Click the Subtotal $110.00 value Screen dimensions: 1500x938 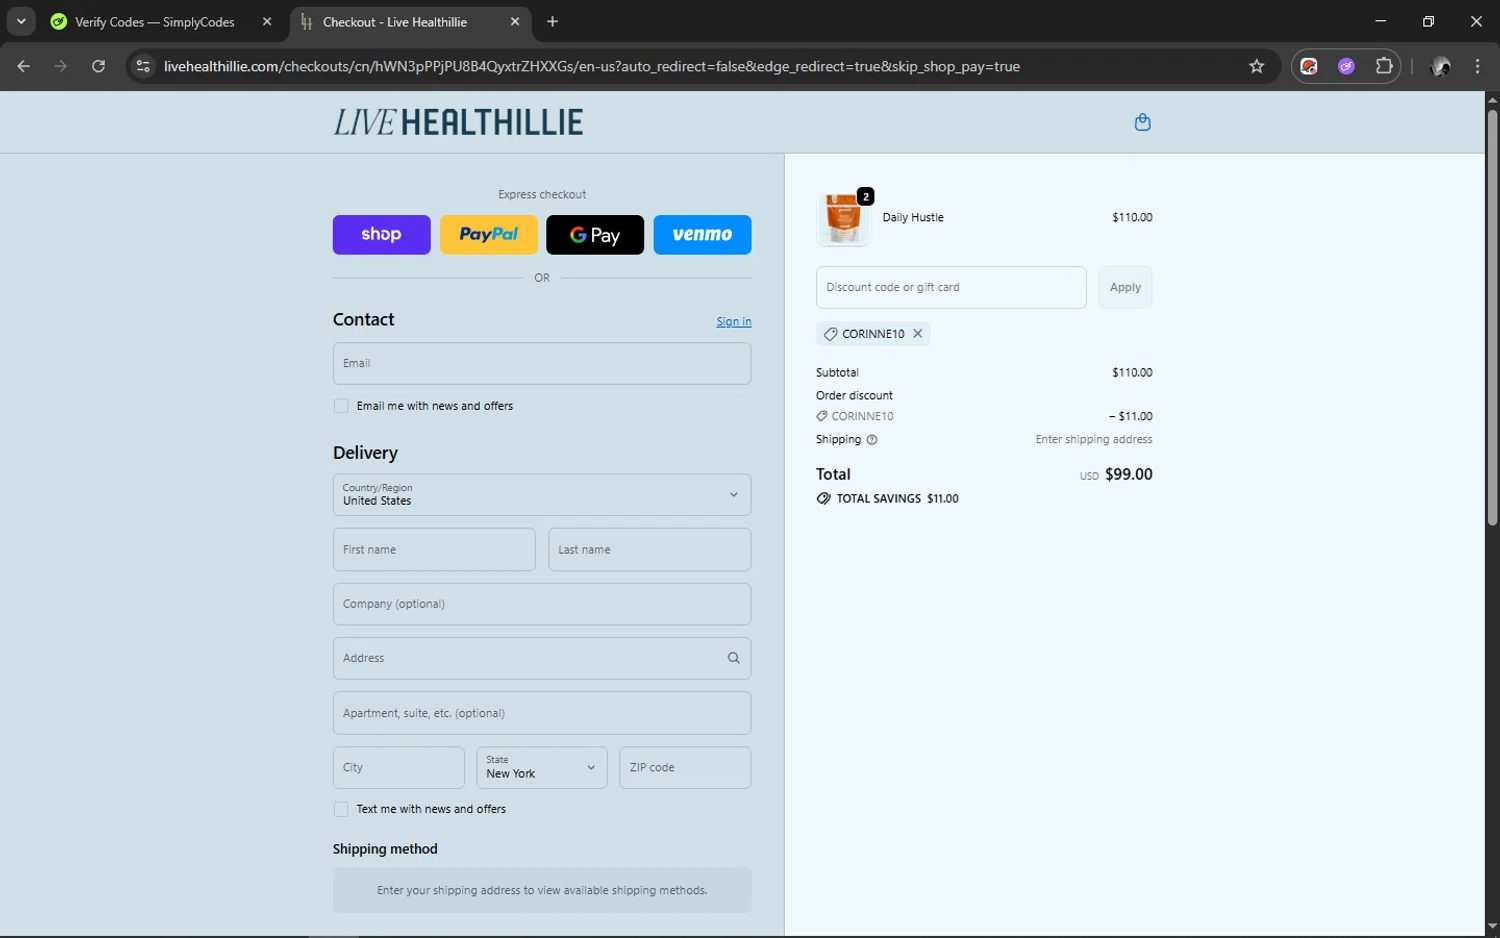pos(1132,373)
